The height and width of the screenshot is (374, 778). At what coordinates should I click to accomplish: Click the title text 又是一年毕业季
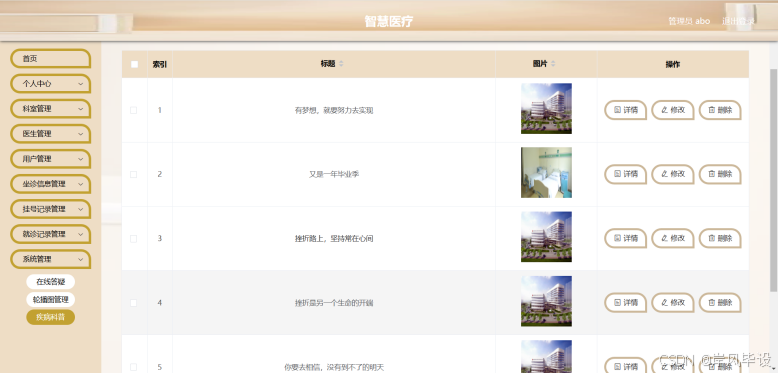point(334,174)
